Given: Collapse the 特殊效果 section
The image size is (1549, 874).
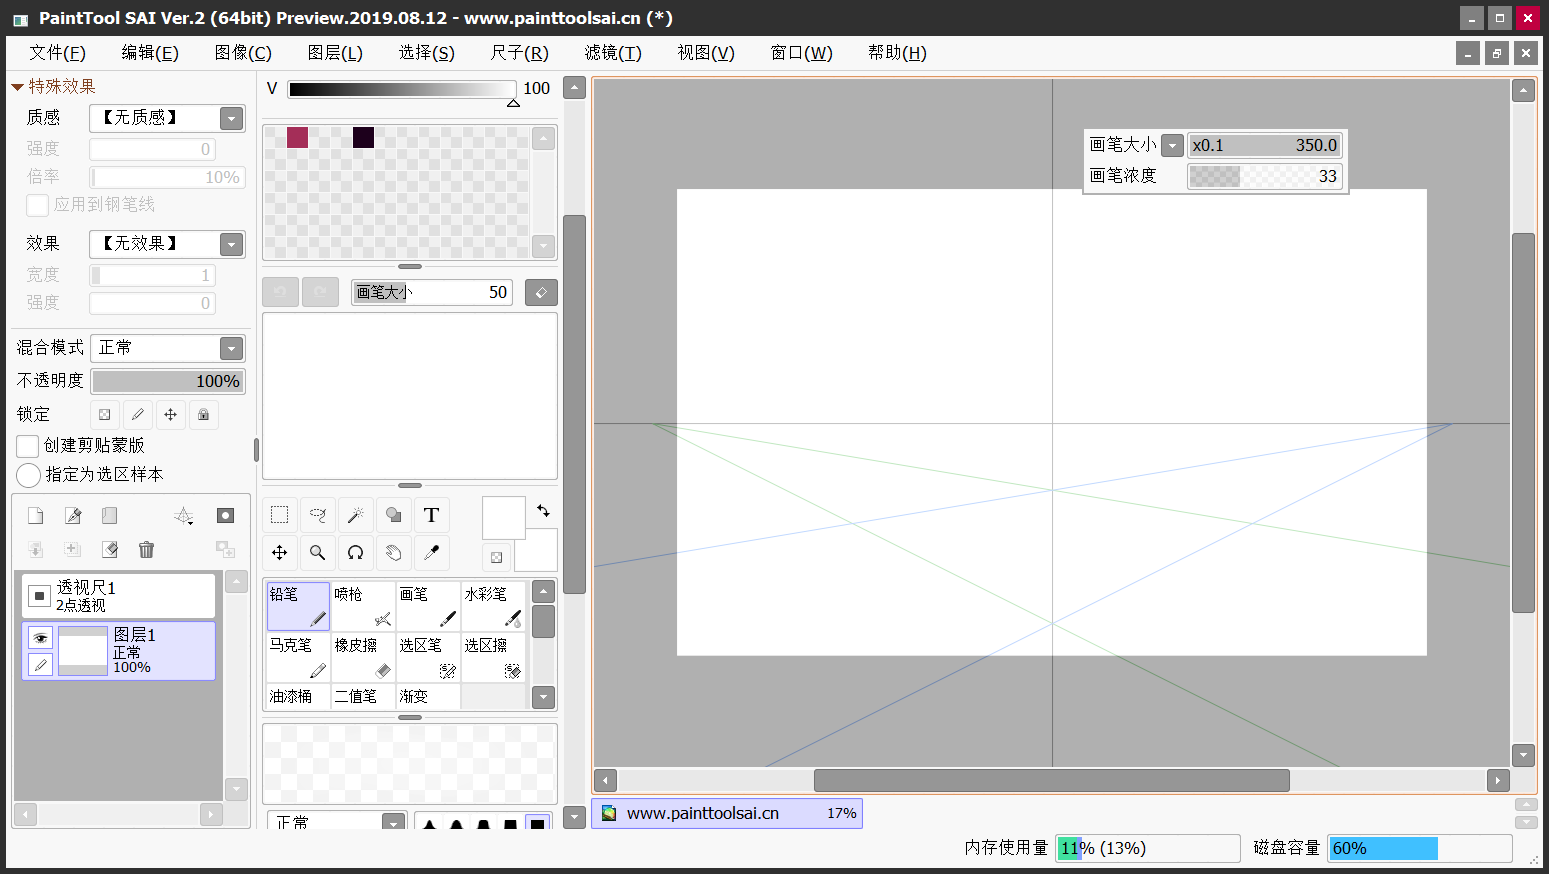Looking at the screenshot, I should pyautogui.click(x=17, y=87).
